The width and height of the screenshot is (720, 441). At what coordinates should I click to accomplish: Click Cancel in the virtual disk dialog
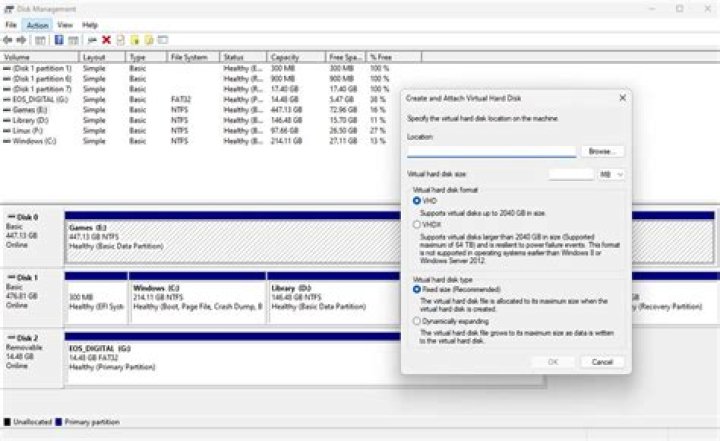click(x=602, y=361)
